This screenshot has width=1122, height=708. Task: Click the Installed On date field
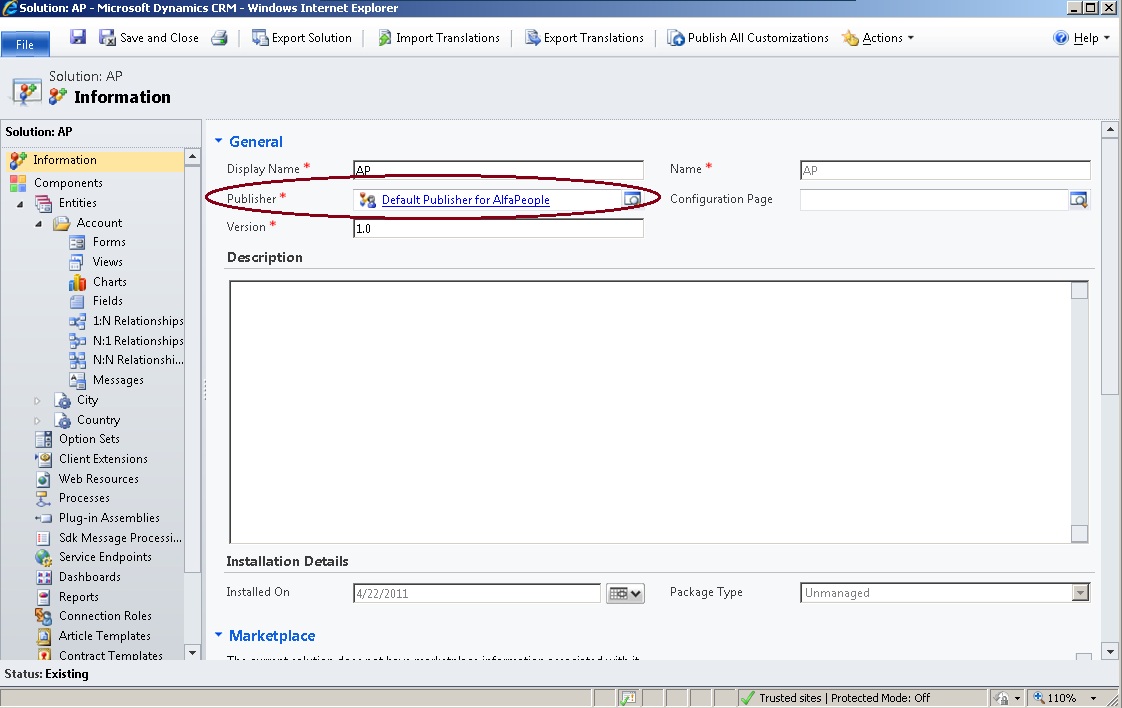pyautogui.click(x=477, y=593)
